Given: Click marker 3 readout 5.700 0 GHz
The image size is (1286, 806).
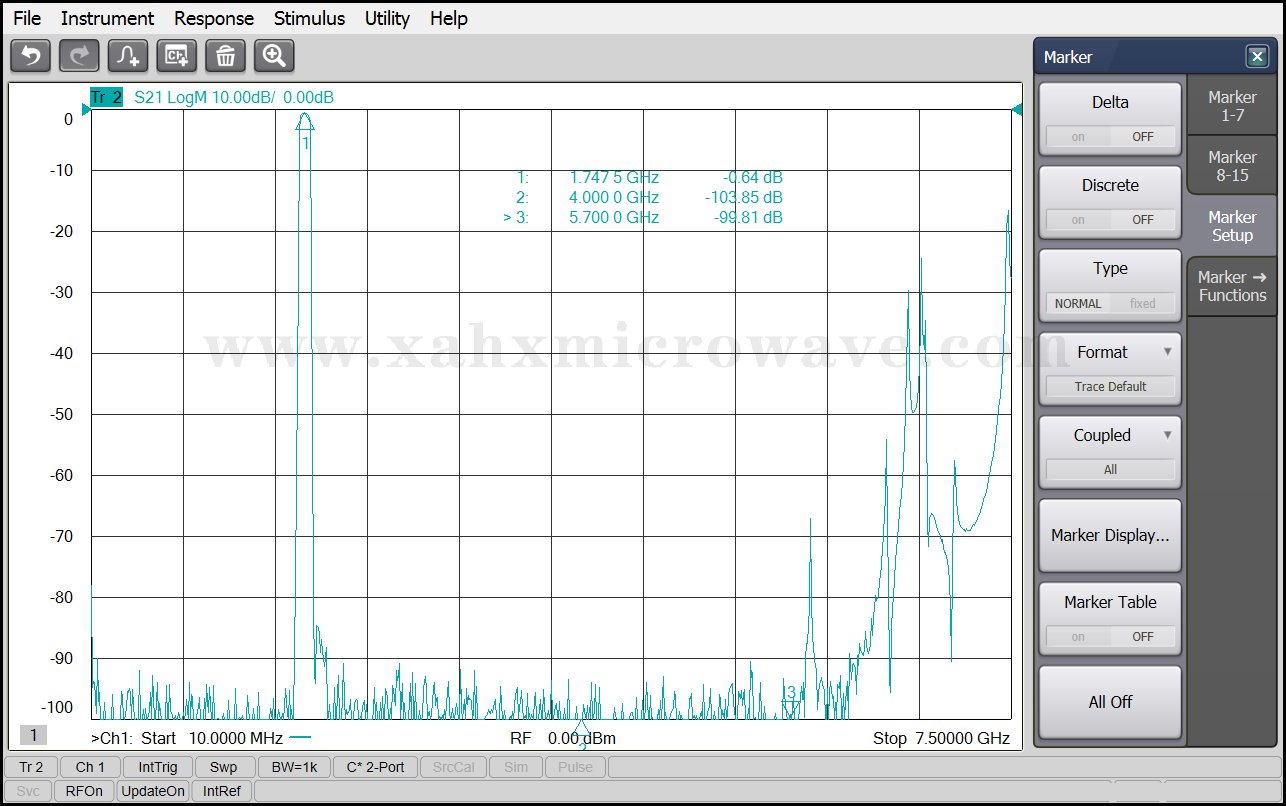Looking at the screenshot, I should pyautogui.click(x=614, y=217).
